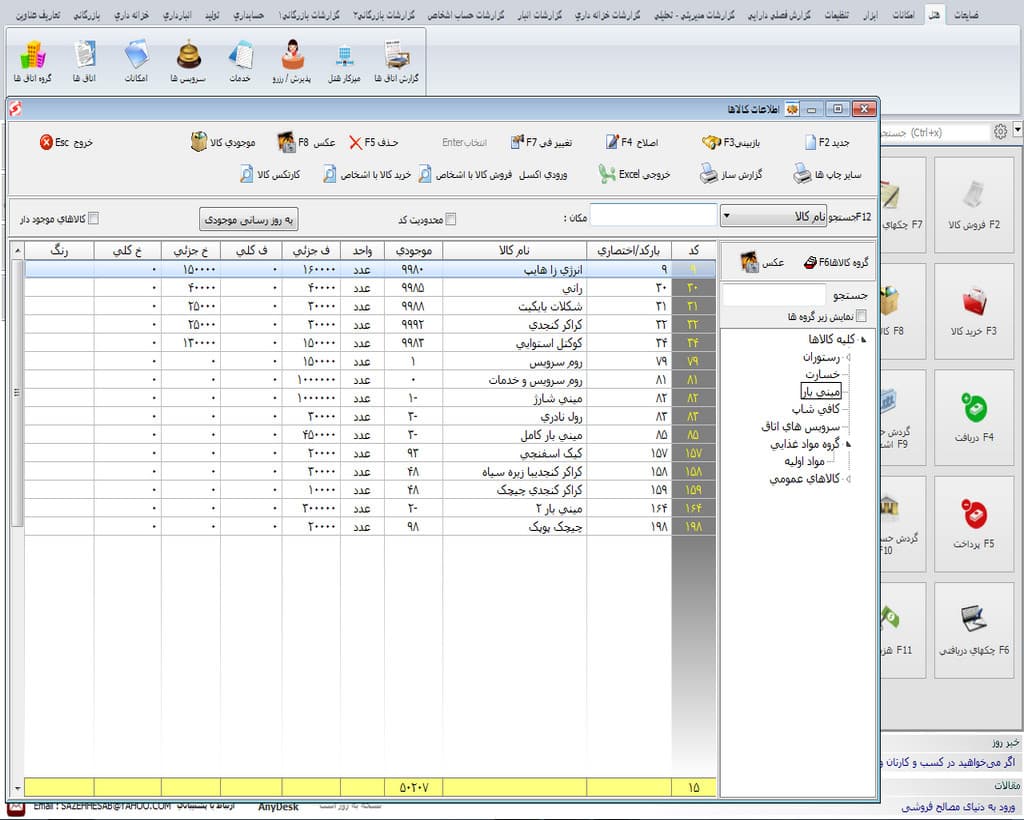Export list with خروجی Excel
The image size is (1024, 820).
click(x=634, y=174)
